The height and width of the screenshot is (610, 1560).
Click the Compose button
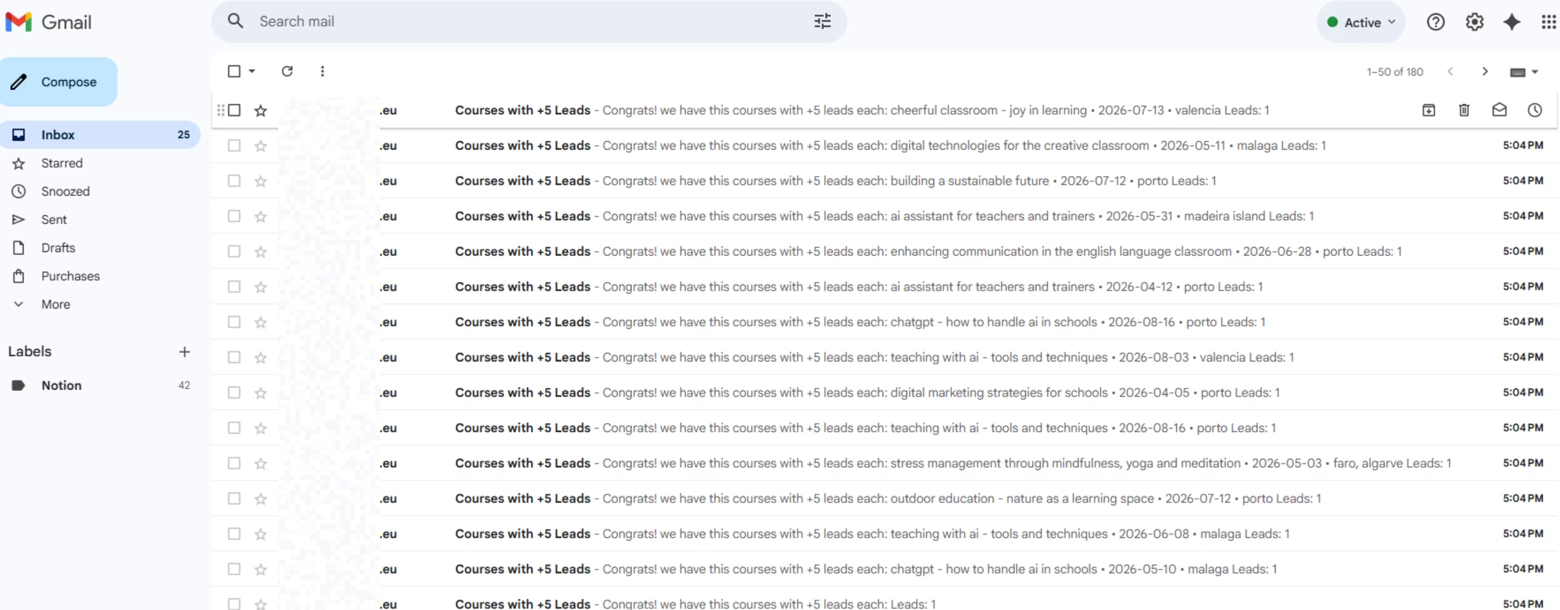point(59,82)
